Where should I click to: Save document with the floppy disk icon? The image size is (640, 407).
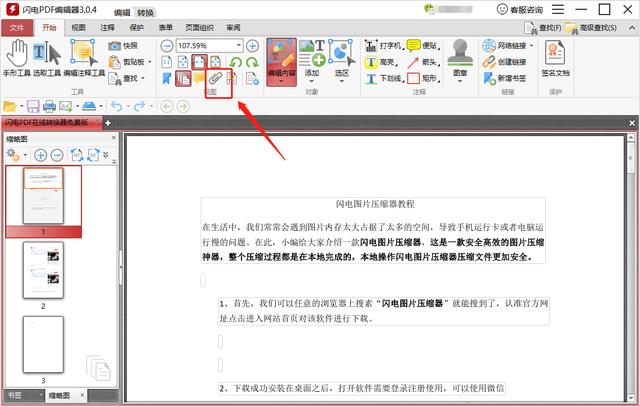click(x=33, y=107)
